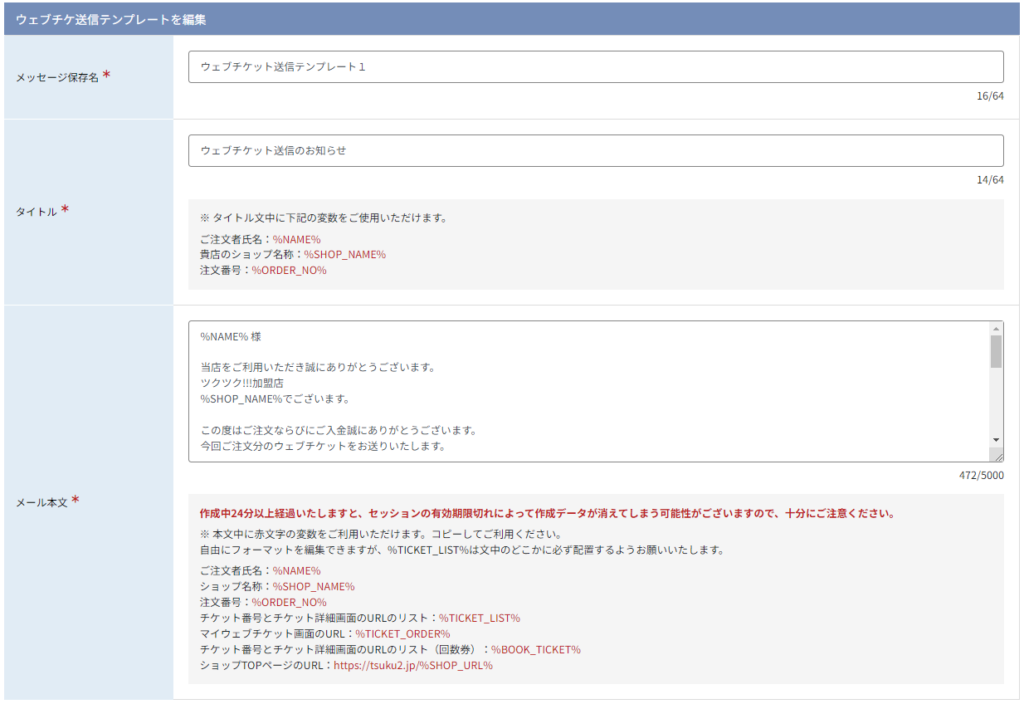Click inside the メール本文 text area
This screenshot has width=1024, height=704.
tap(589, 391)
